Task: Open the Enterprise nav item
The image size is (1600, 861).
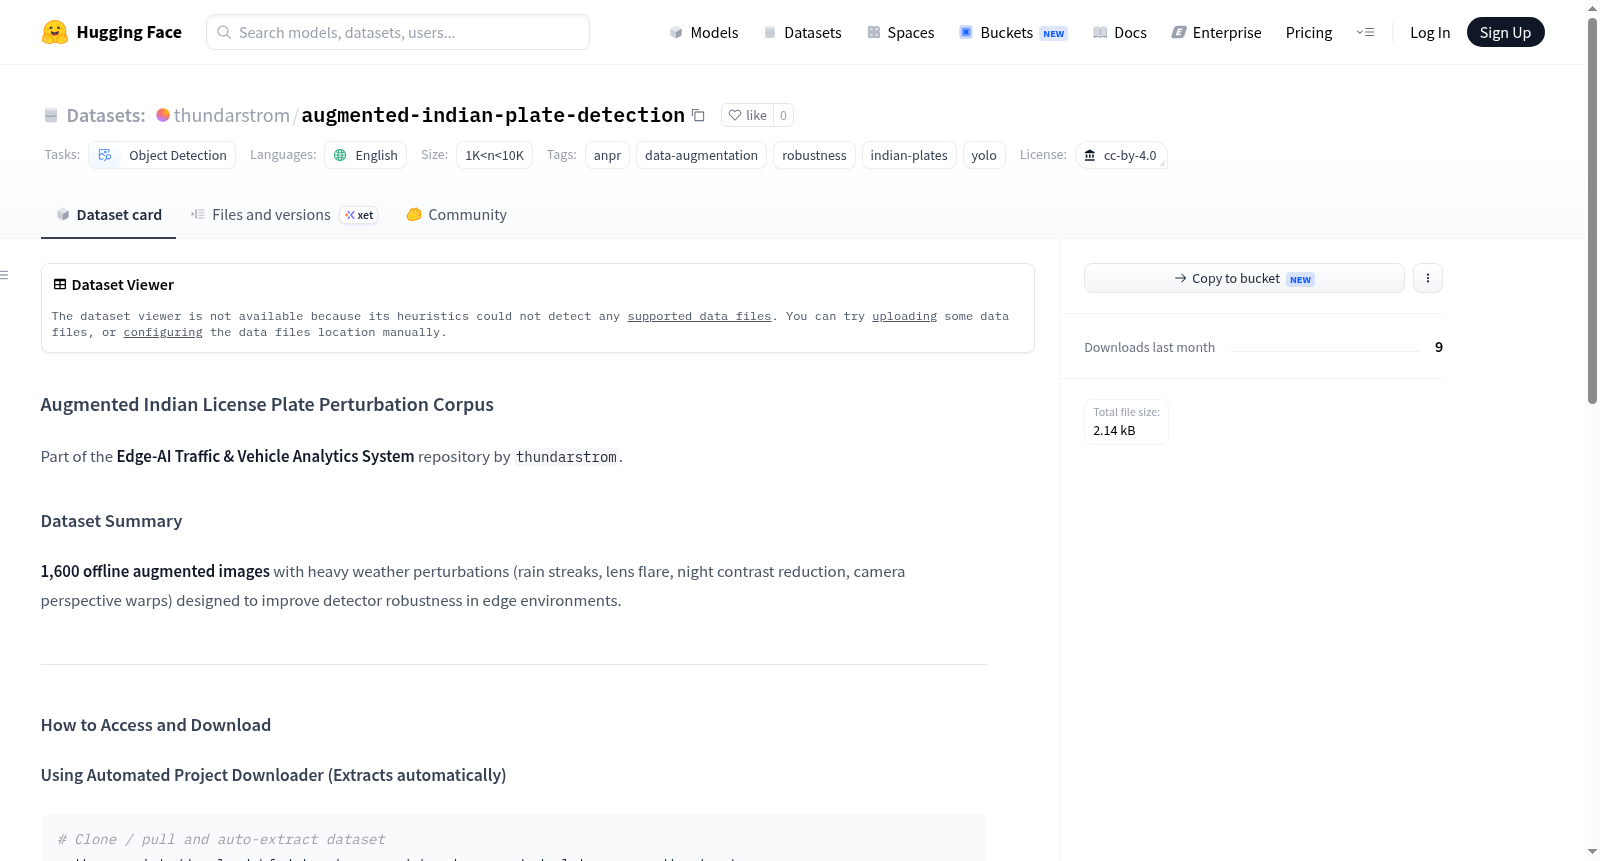Action: 1216,32
